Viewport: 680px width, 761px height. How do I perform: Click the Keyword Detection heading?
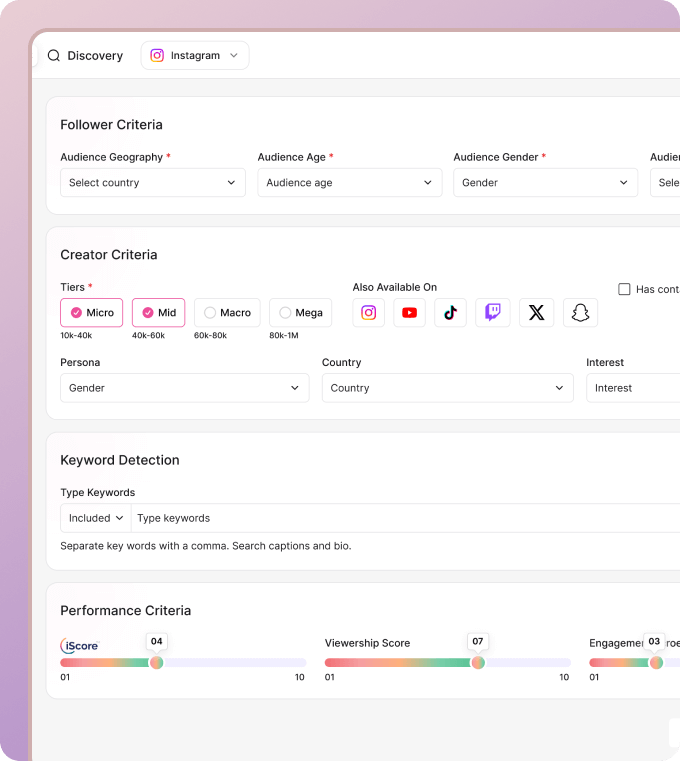pyautogui.click(x=120, y=460)
